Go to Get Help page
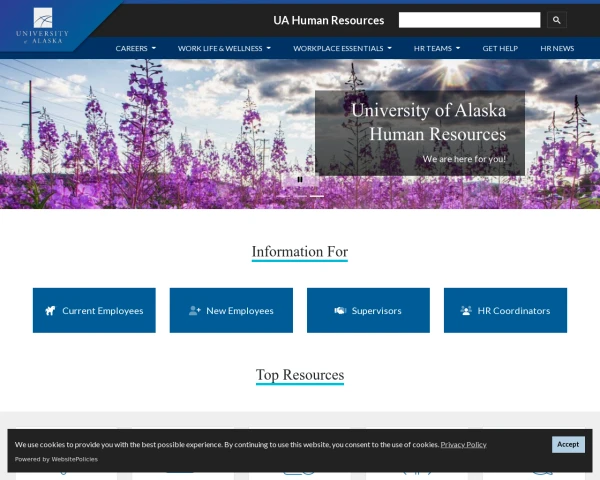This screenshot has width=600, height=480. pos(500,48)
